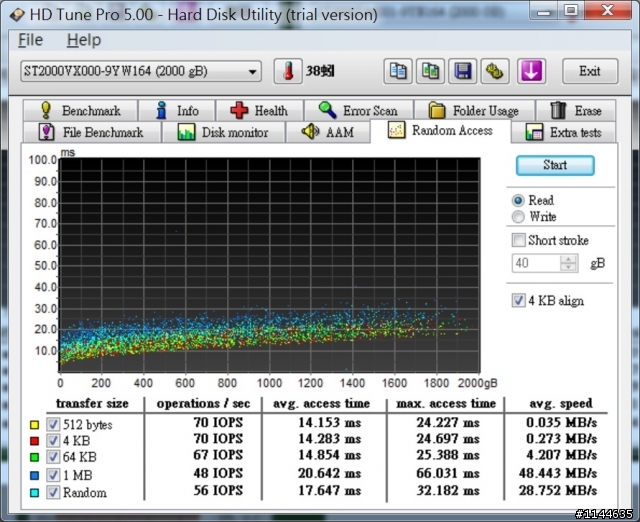Enable the Short stroke checkbox
This screenshot has width=640, height=522.
[x=519, y=240]
